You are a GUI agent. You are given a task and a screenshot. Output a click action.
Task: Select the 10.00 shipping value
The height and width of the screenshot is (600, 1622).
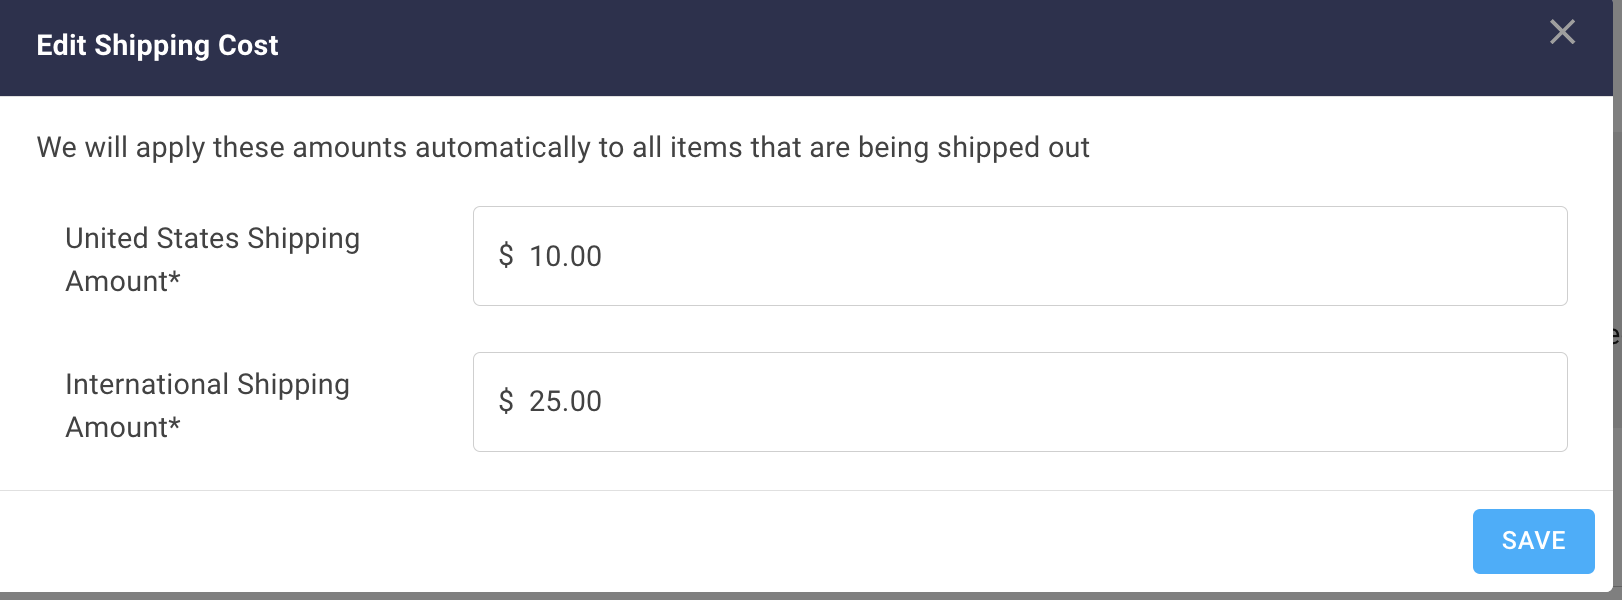565,256
